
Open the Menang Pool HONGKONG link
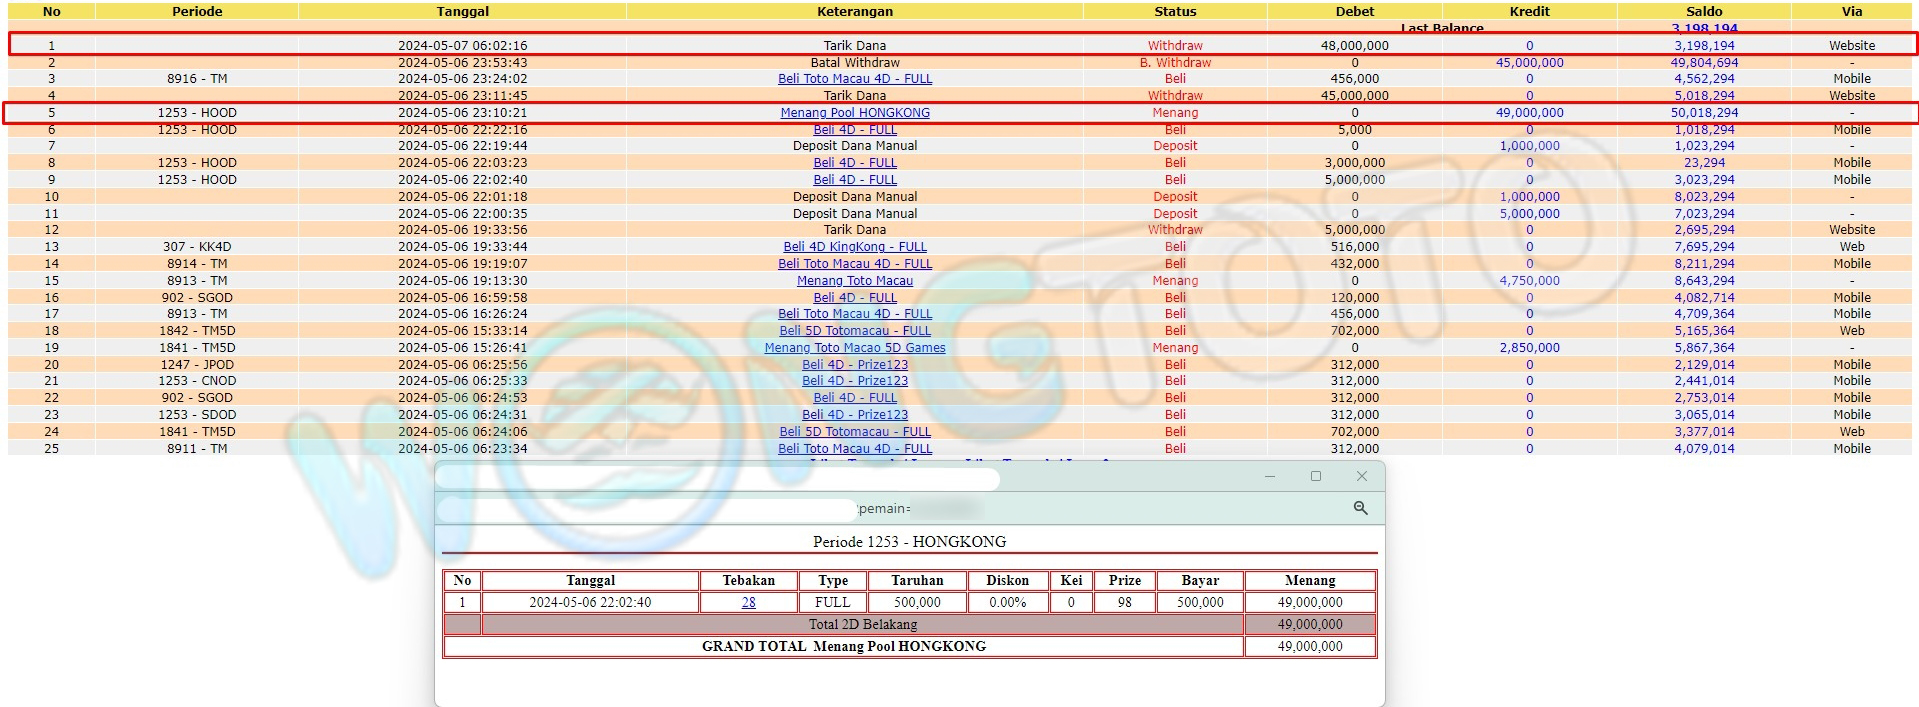point(855,113)
